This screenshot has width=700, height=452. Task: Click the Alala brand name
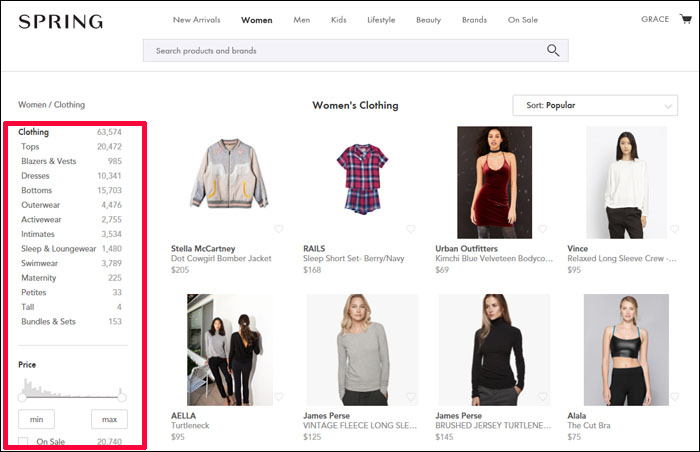[x=577, y=415]
